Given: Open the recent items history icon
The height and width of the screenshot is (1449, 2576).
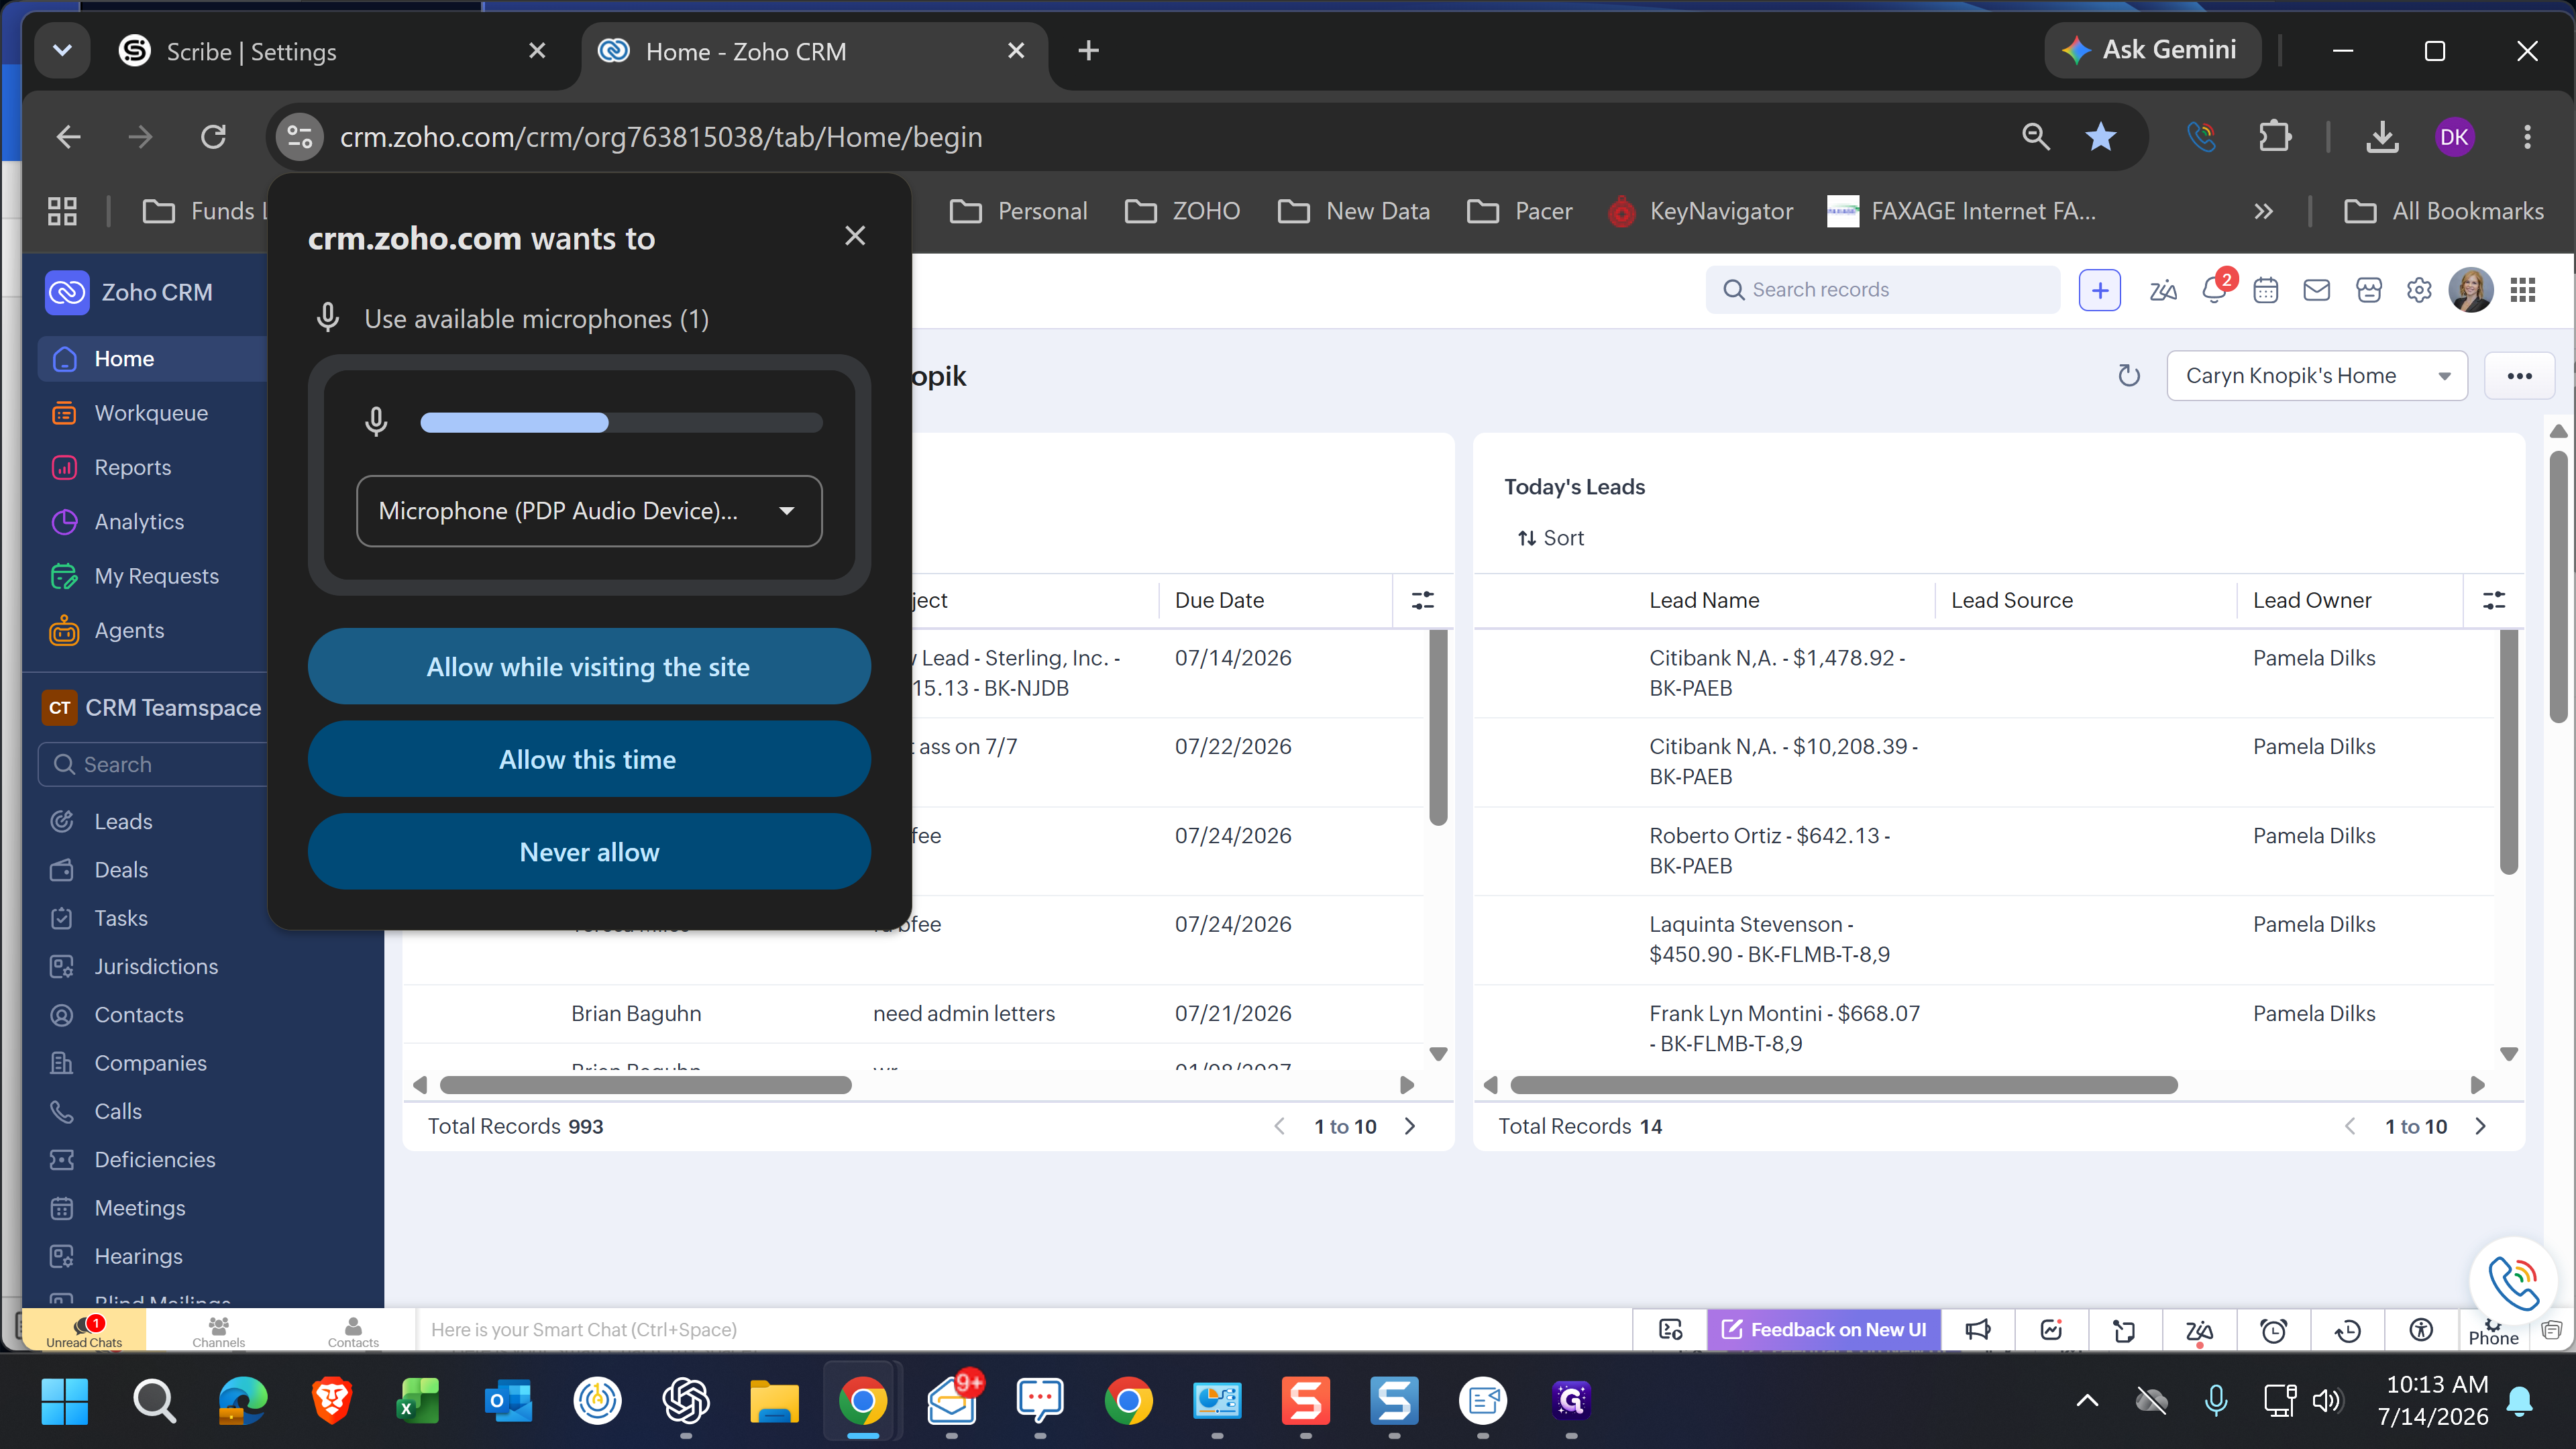Looking at the screenshot, I should tap(2347, 1330).
